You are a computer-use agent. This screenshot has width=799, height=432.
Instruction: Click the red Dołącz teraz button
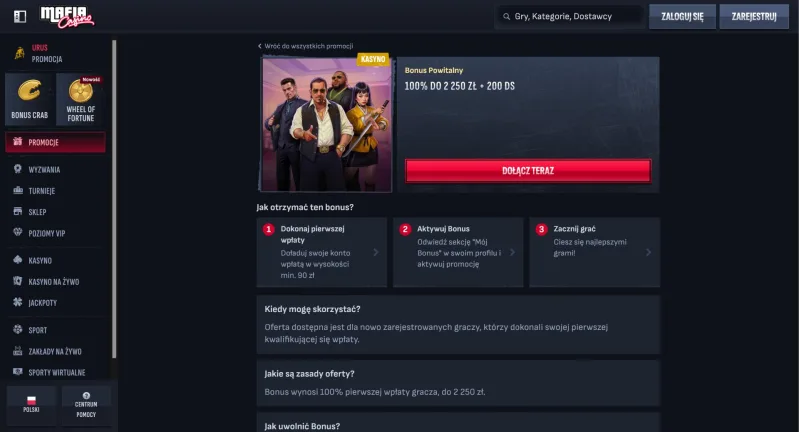pyautogui.click(x=528, y=171)
